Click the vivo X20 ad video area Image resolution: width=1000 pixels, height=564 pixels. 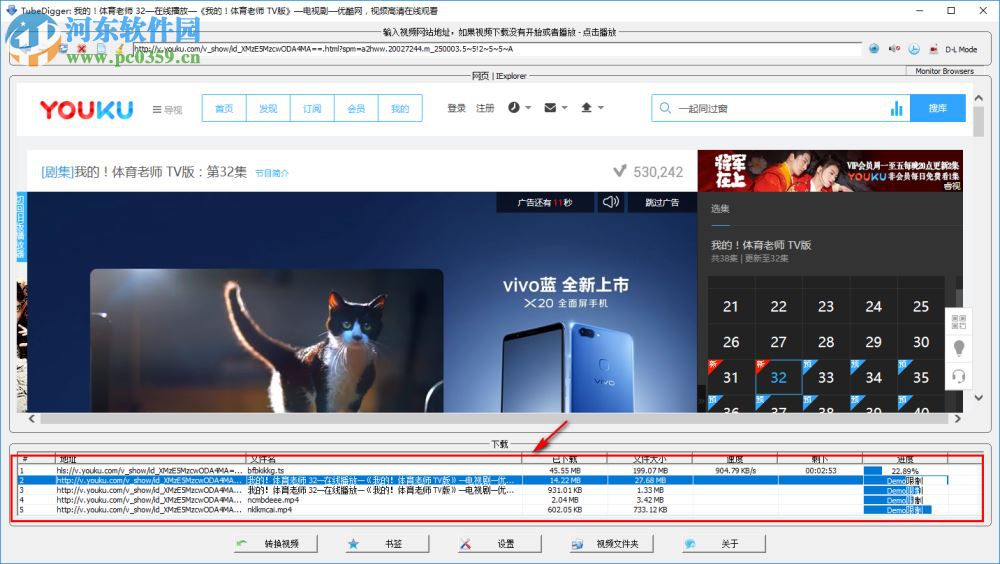click(362, 302)
